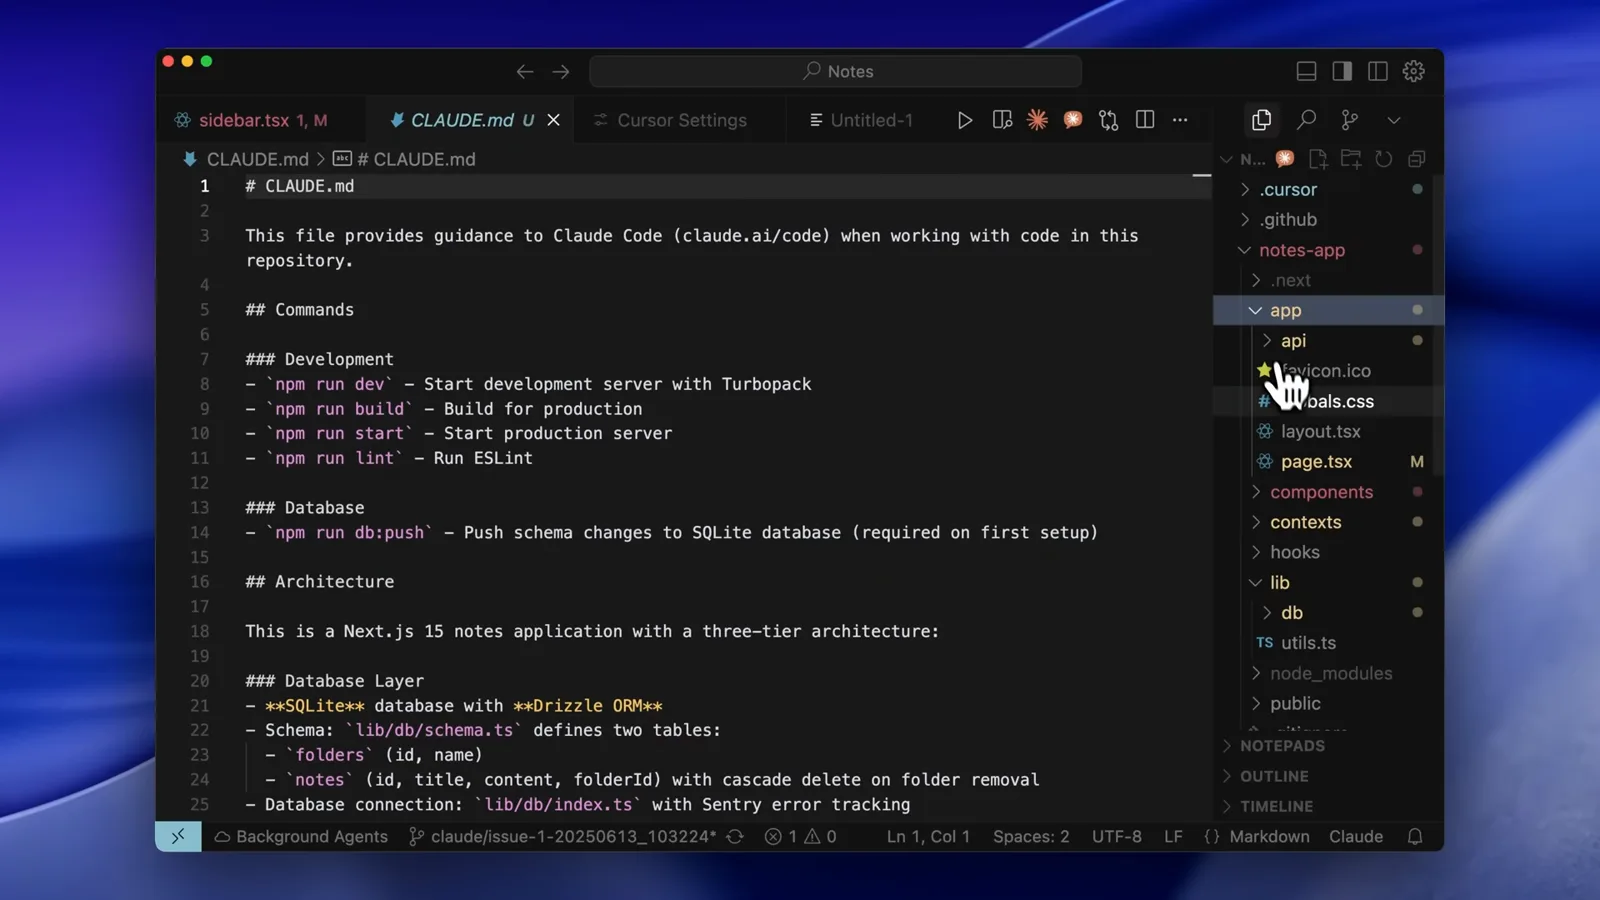This screenshot has height=900, width=1600.
Task: Toggle the bottom panel layout
Action: pyautogui.click(x=1306, y=71)
